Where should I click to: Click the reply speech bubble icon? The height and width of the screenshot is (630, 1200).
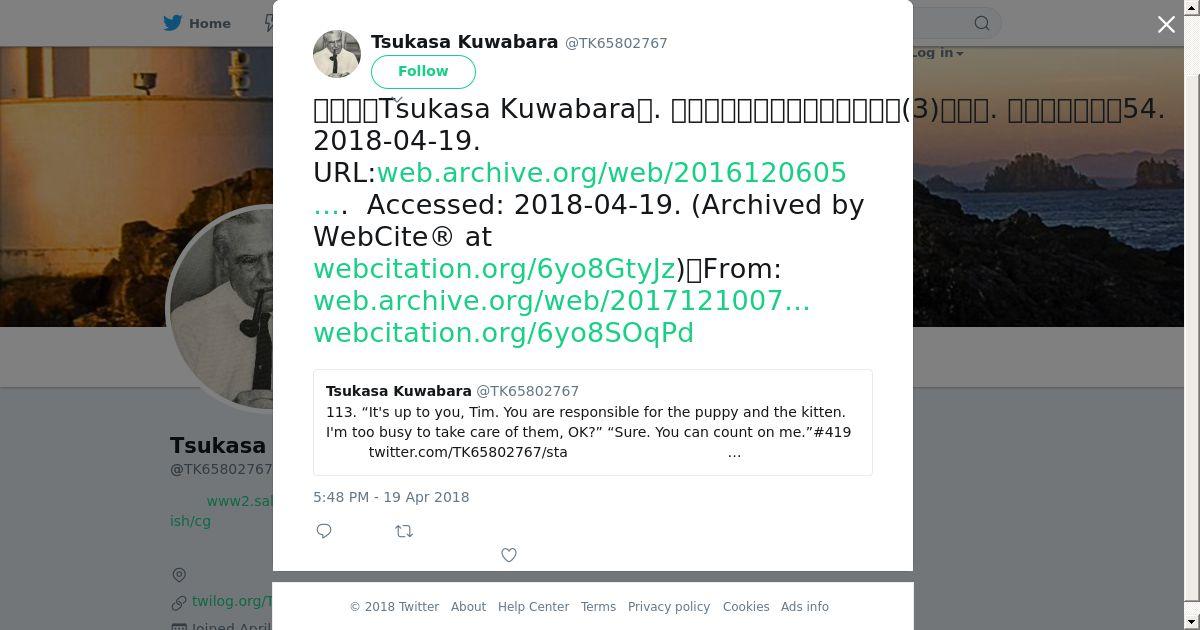click(324, 531)
